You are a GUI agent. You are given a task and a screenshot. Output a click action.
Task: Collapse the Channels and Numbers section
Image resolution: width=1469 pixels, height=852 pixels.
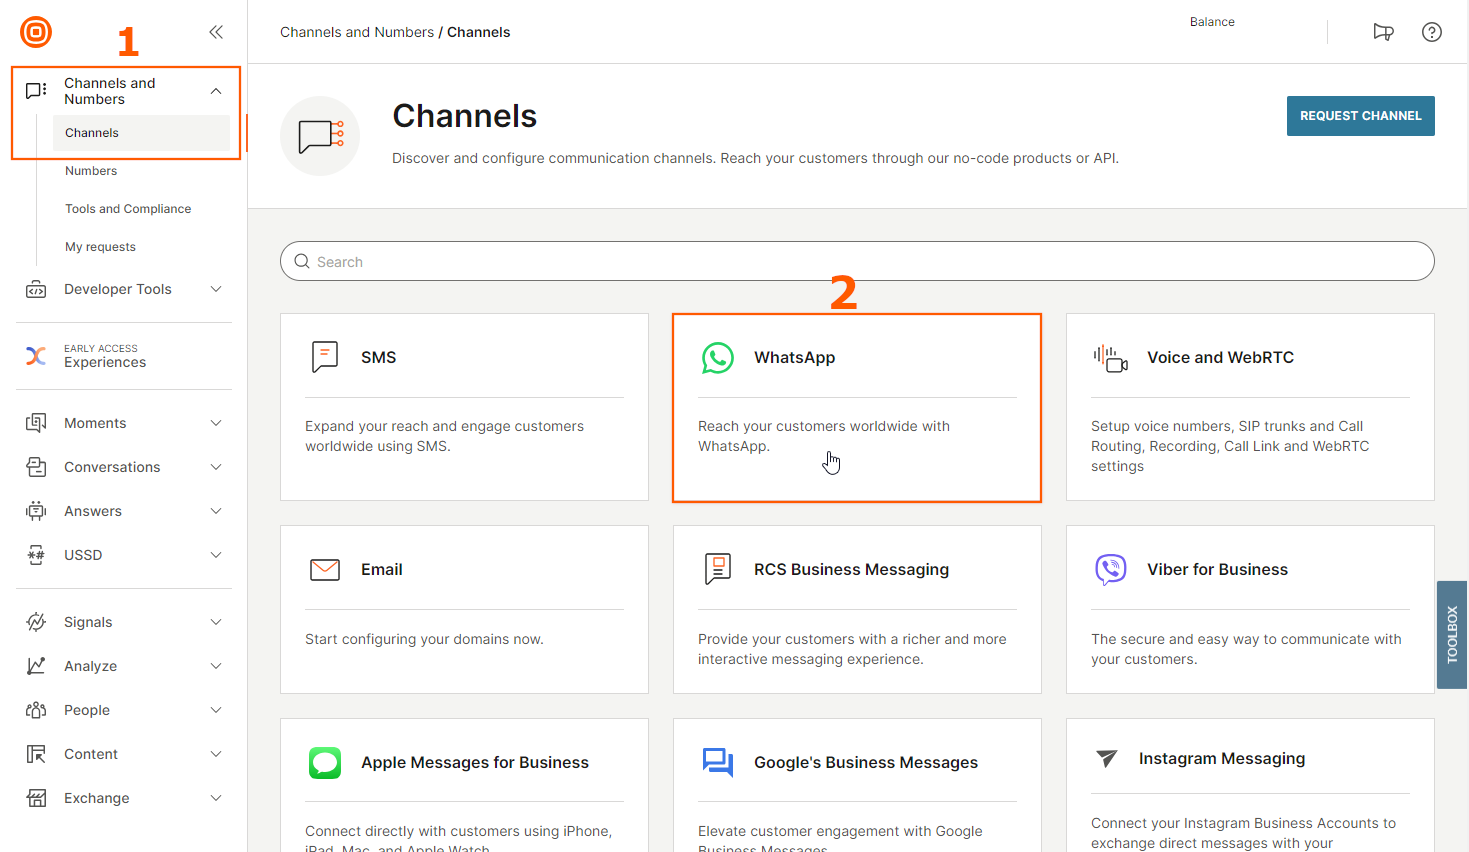tap(216, 91)
